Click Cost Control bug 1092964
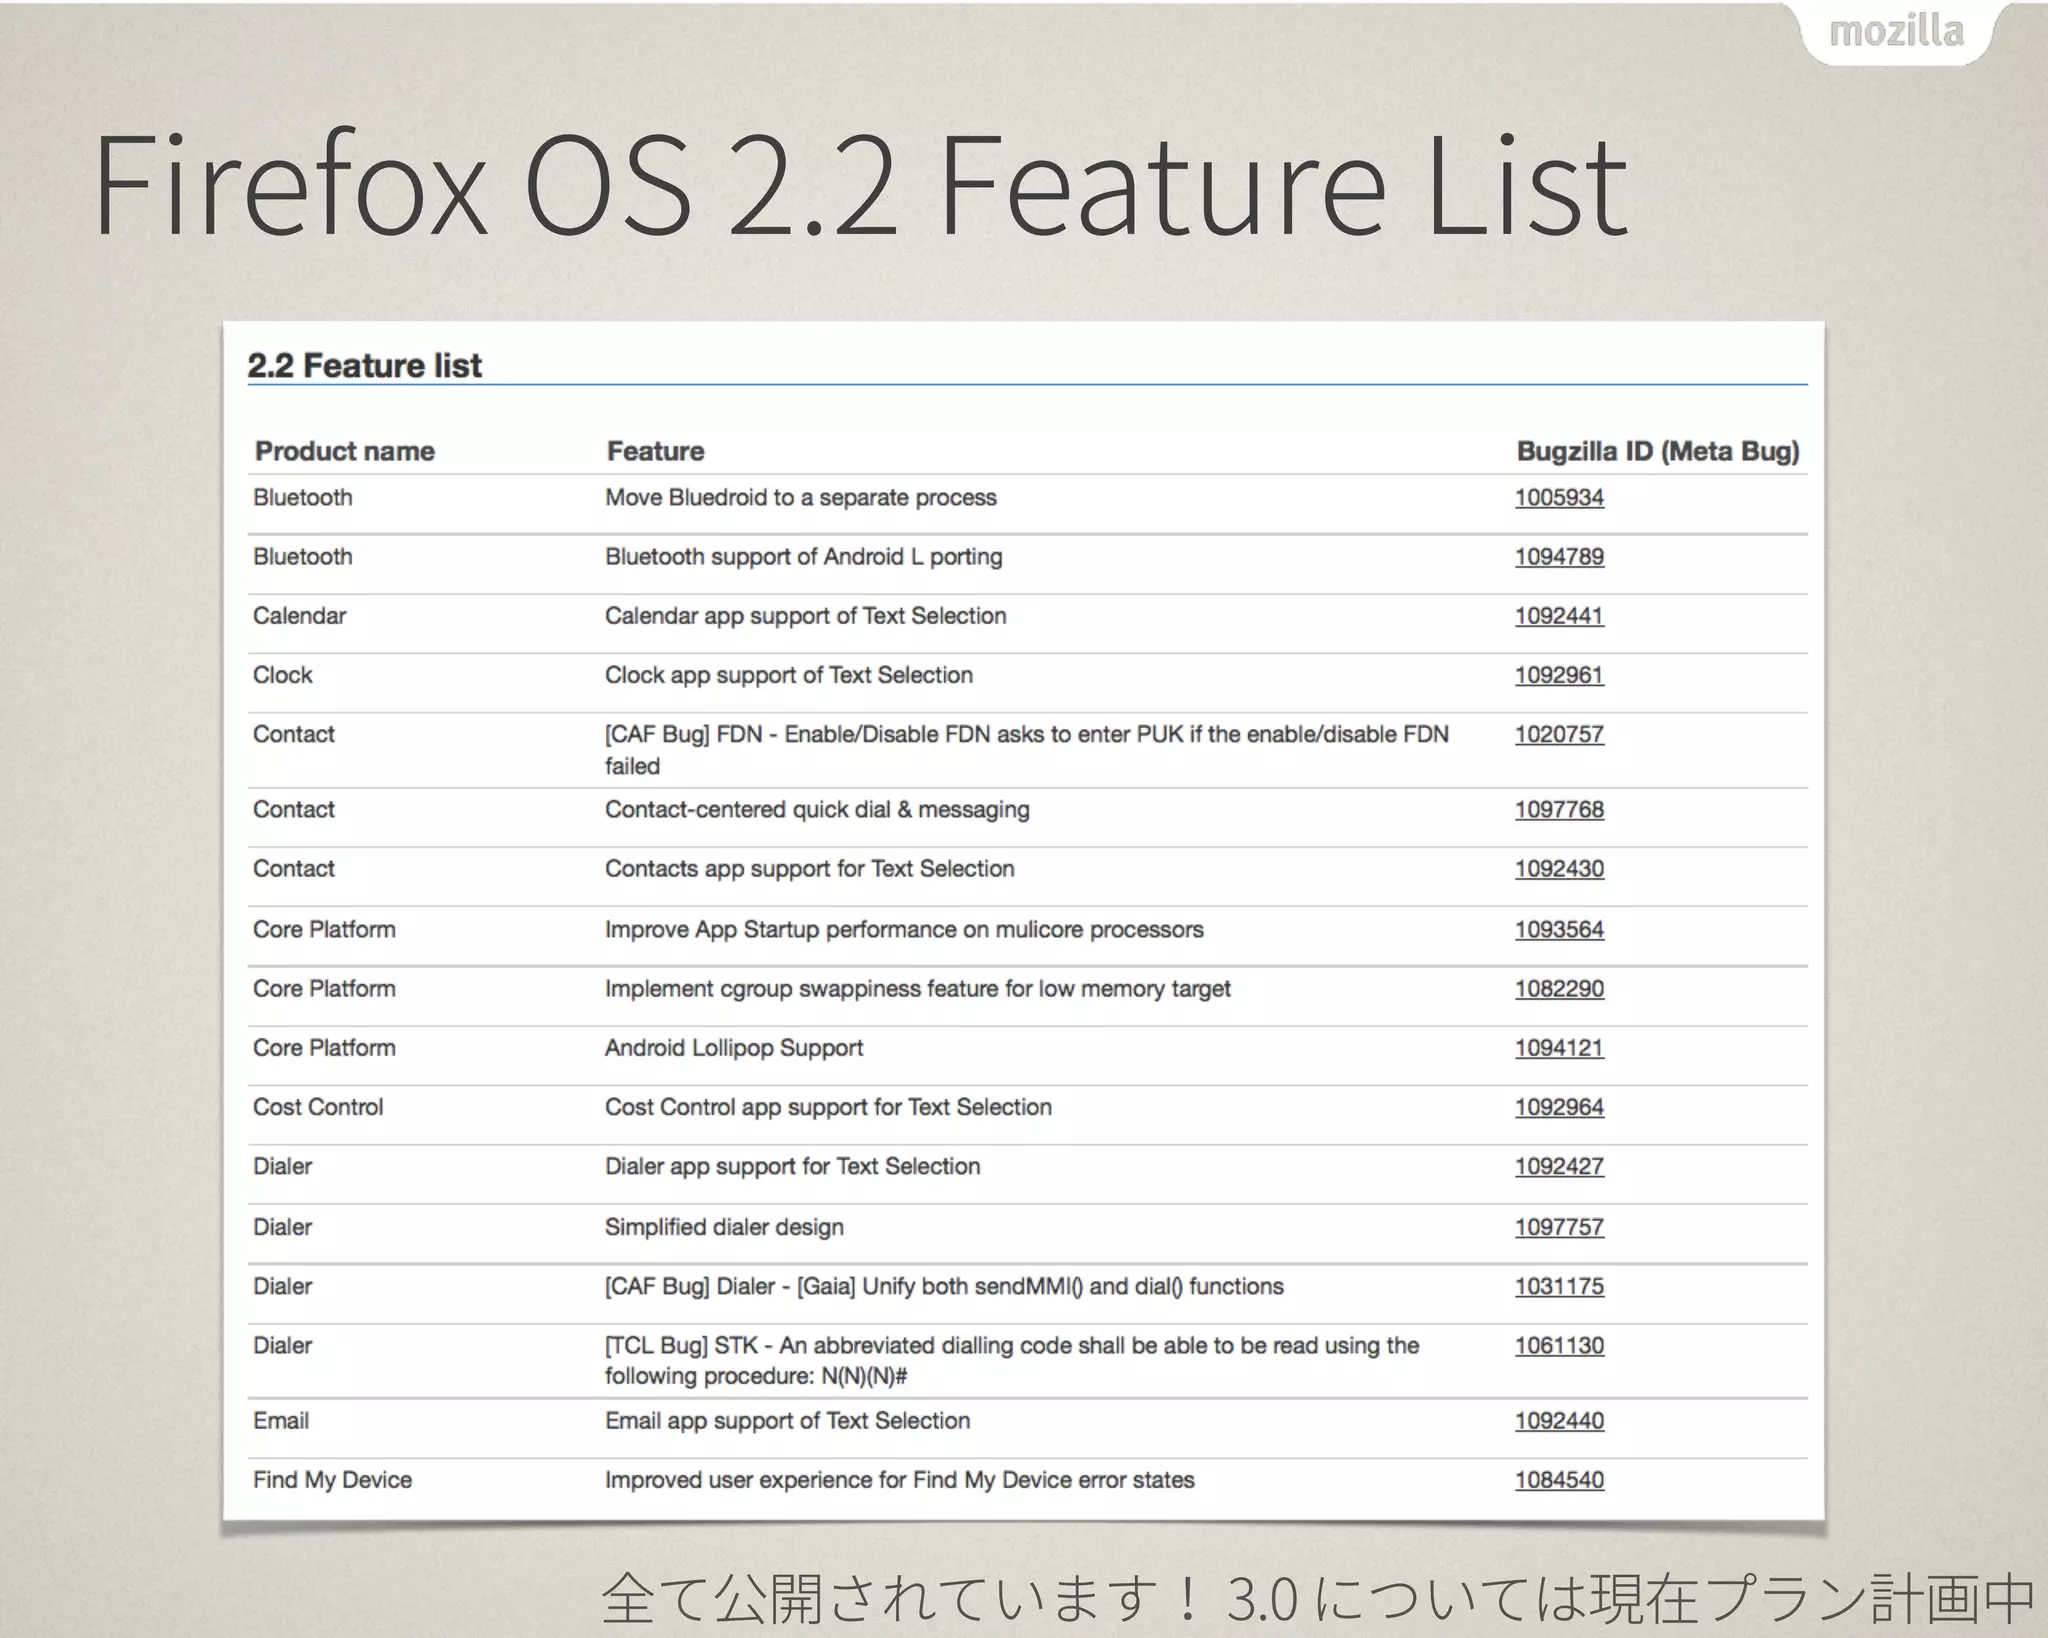The width and height of the screenshot is (2048, 1638). click(1558, 1107)
